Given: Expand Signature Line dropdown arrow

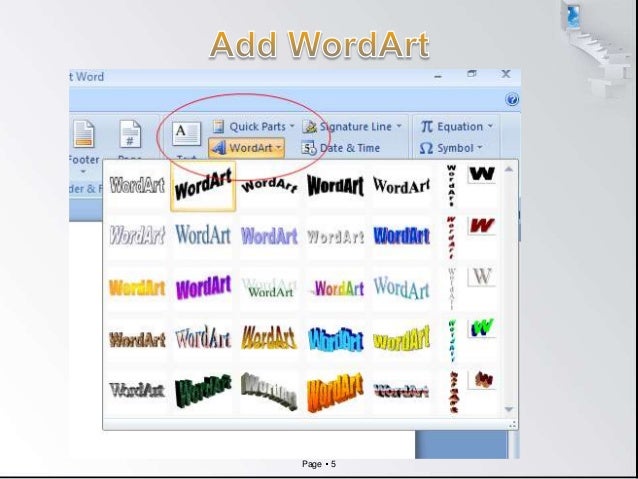Looking at the screenshot, I should (399, 126).
